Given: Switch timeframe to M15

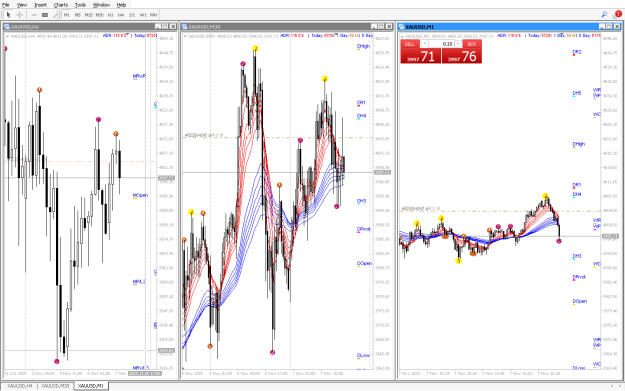Looking at the screenshot, I should tap(88, 15).
